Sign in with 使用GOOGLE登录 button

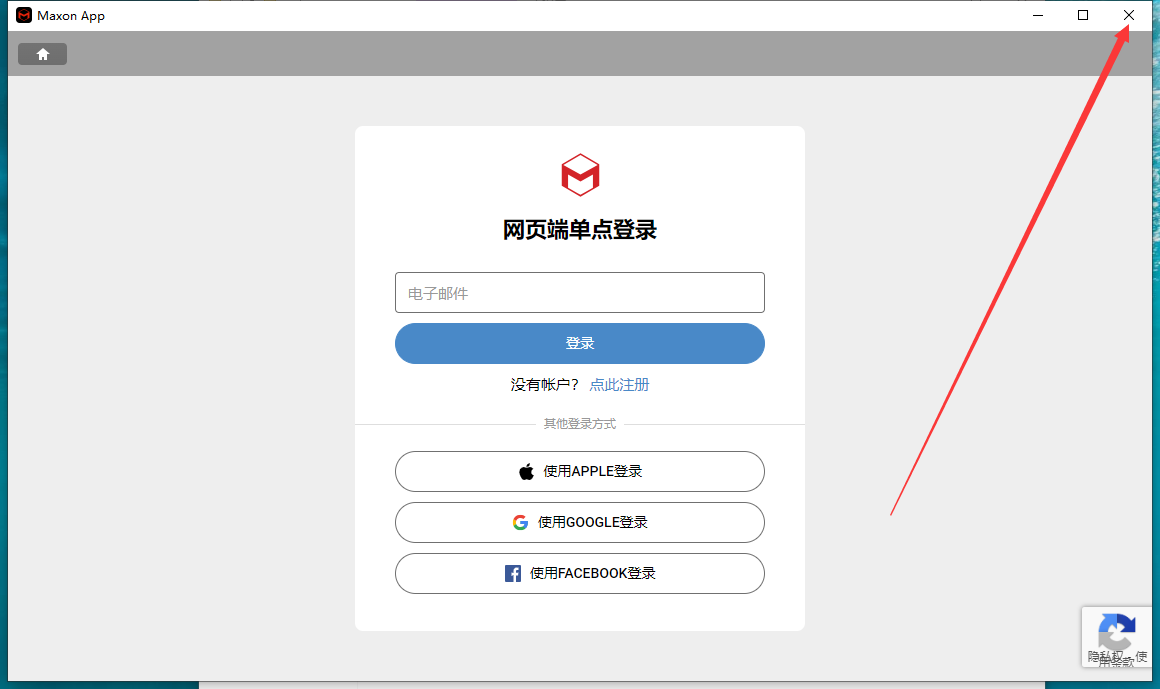click(579, 522)
